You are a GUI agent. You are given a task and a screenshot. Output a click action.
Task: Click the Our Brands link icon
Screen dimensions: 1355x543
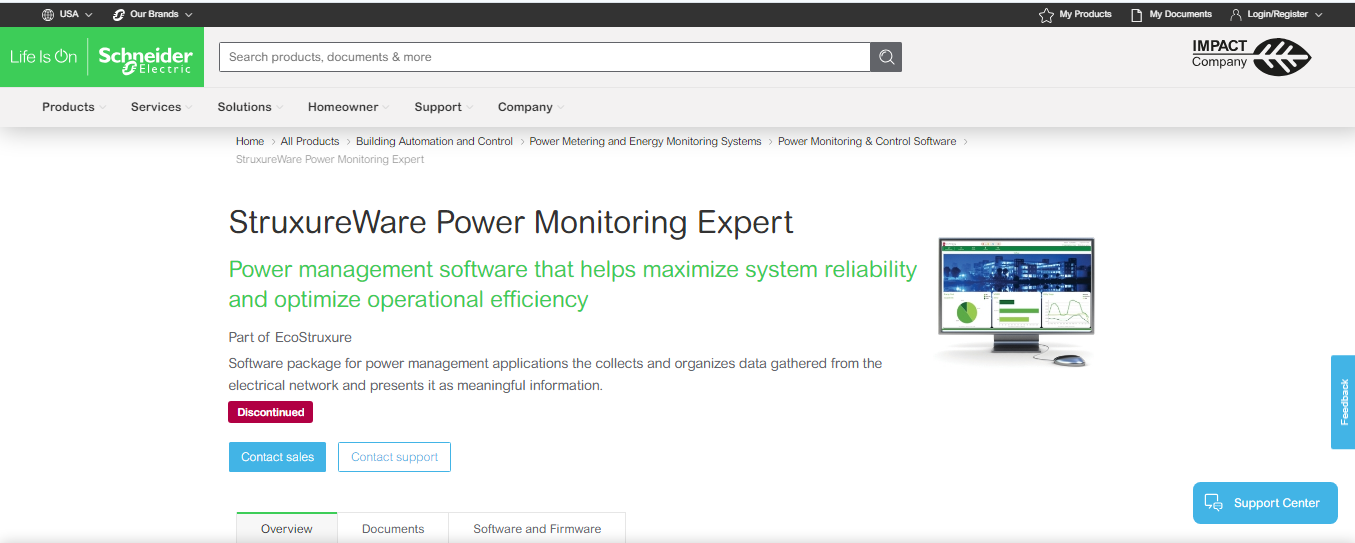(119, 15)
